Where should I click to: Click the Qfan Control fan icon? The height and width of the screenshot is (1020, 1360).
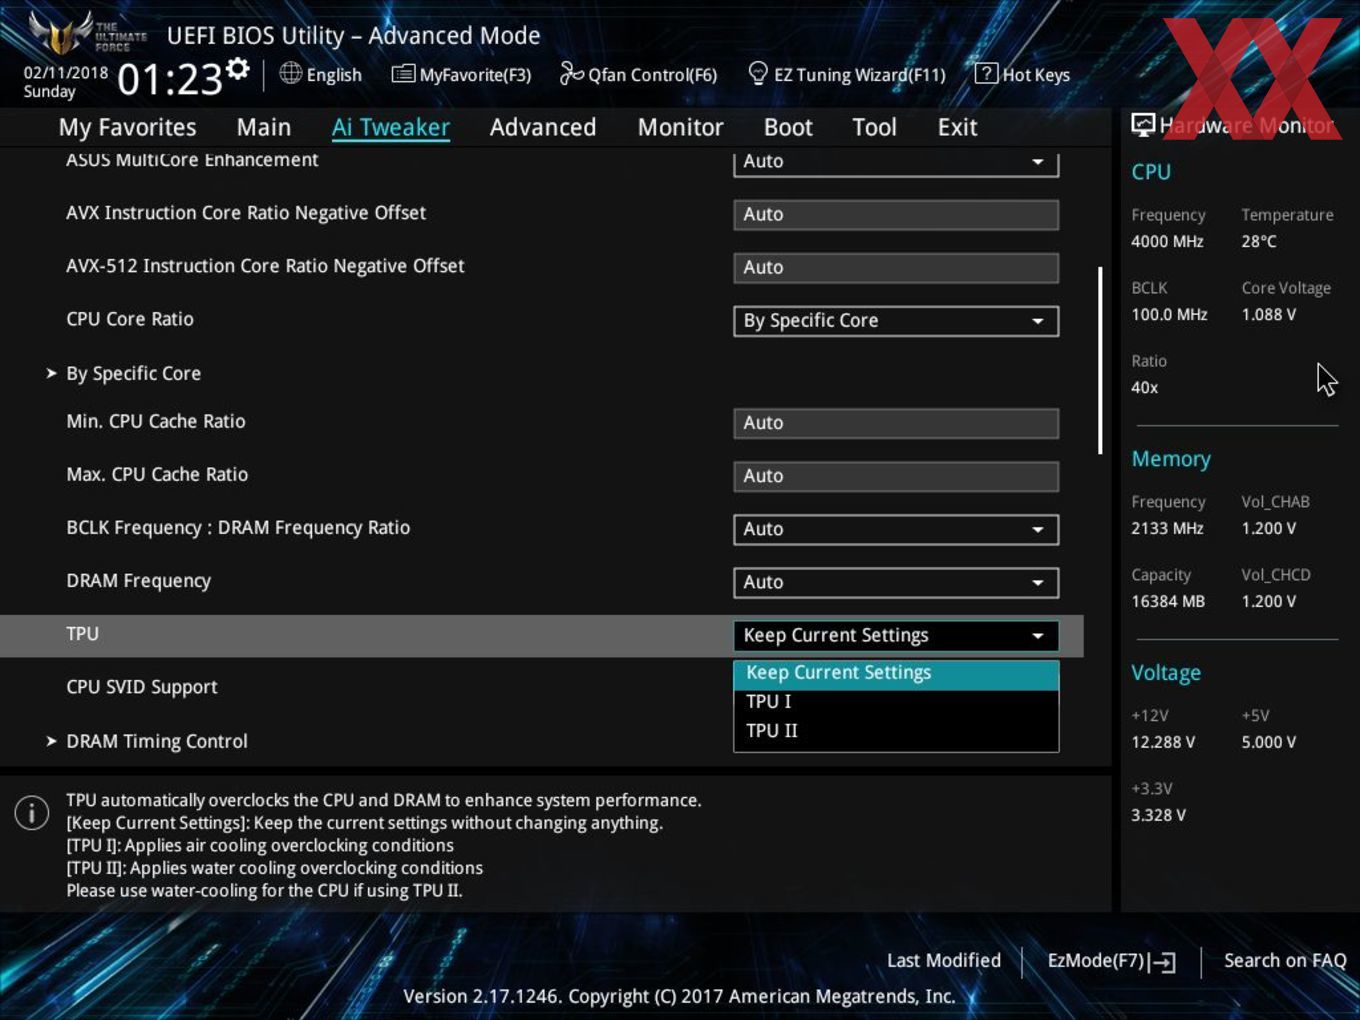[571, 73]
